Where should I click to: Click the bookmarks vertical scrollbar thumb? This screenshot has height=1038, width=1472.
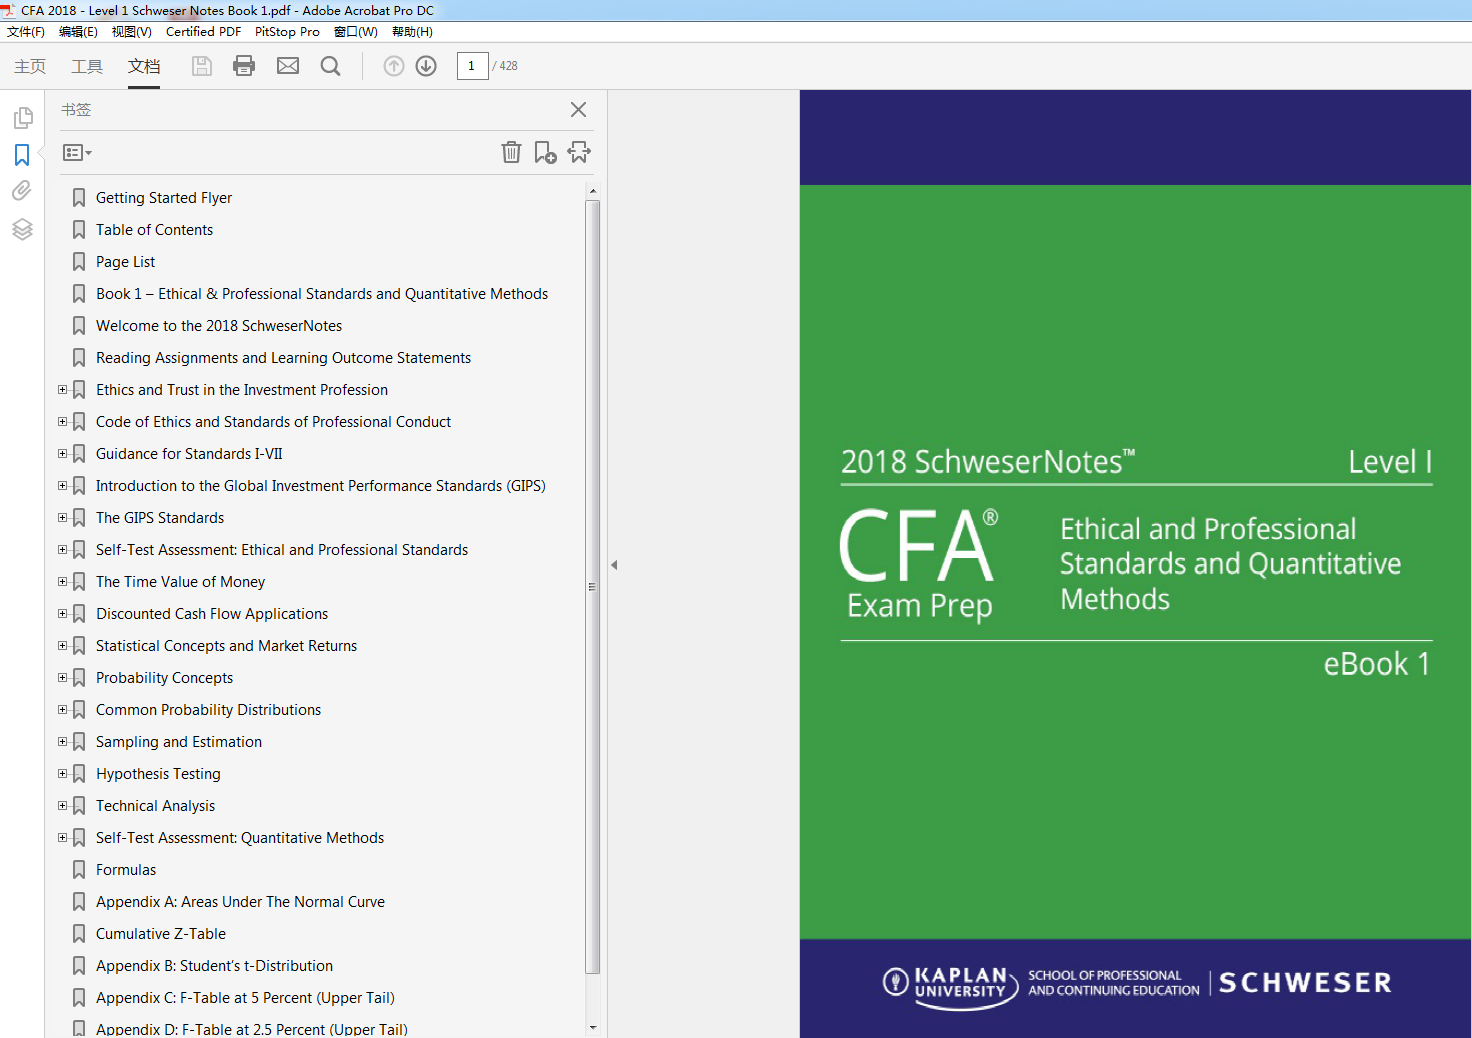coord(593,587)
